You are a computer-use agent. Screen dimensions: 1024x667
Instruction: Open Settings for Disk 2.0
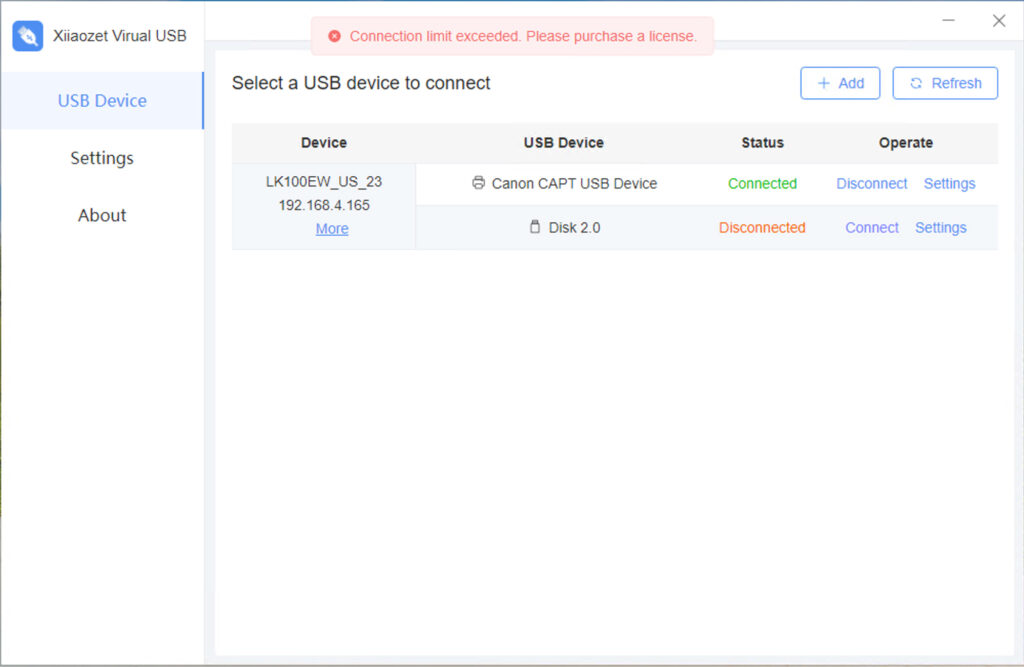click(x=941, y=227)
